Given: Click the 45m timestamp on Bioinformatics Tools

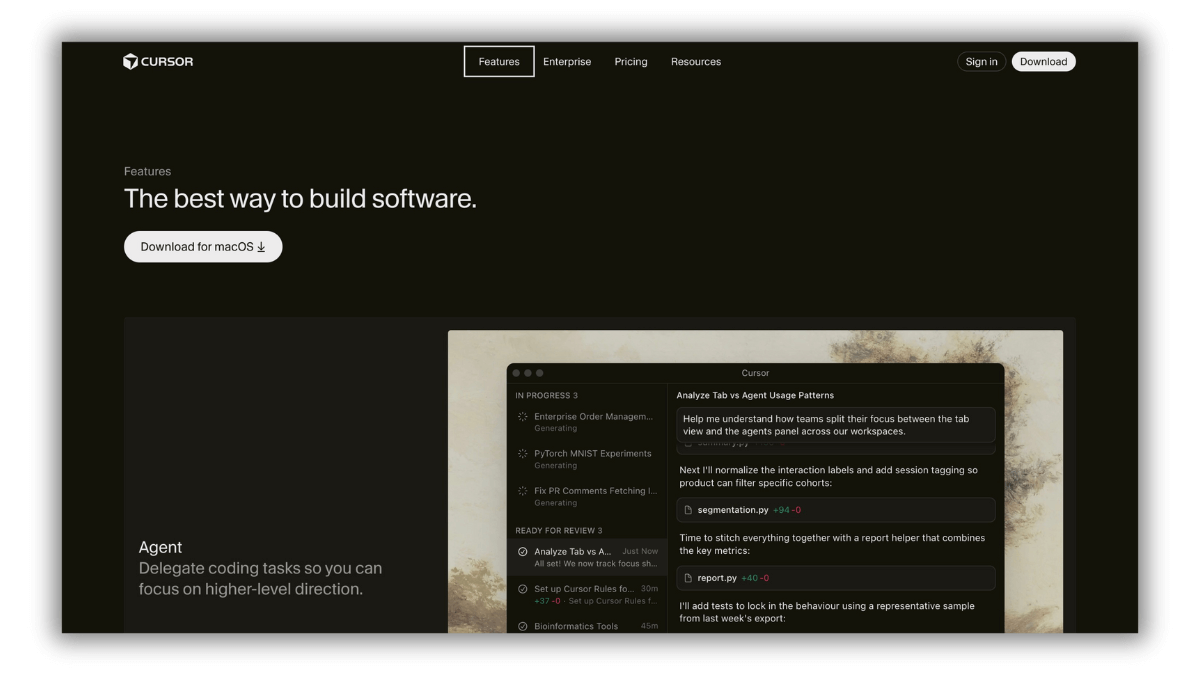Looking at the screenshot, I should click(650, 626).
